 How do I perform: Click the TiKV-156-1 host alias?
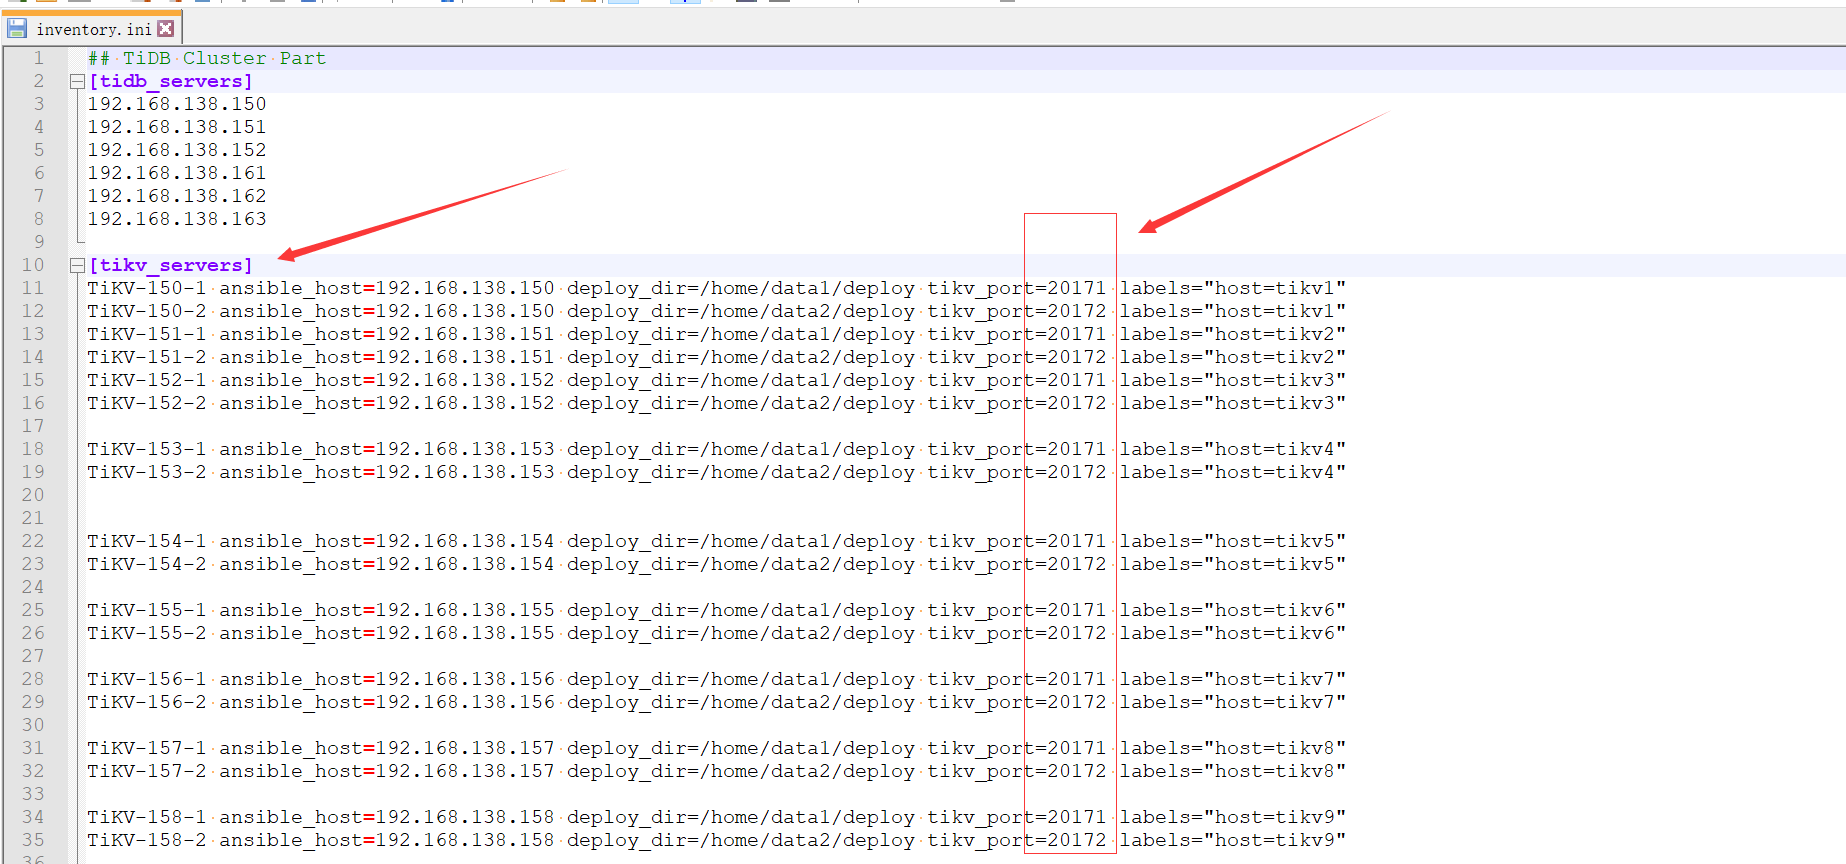coord(147,679)
